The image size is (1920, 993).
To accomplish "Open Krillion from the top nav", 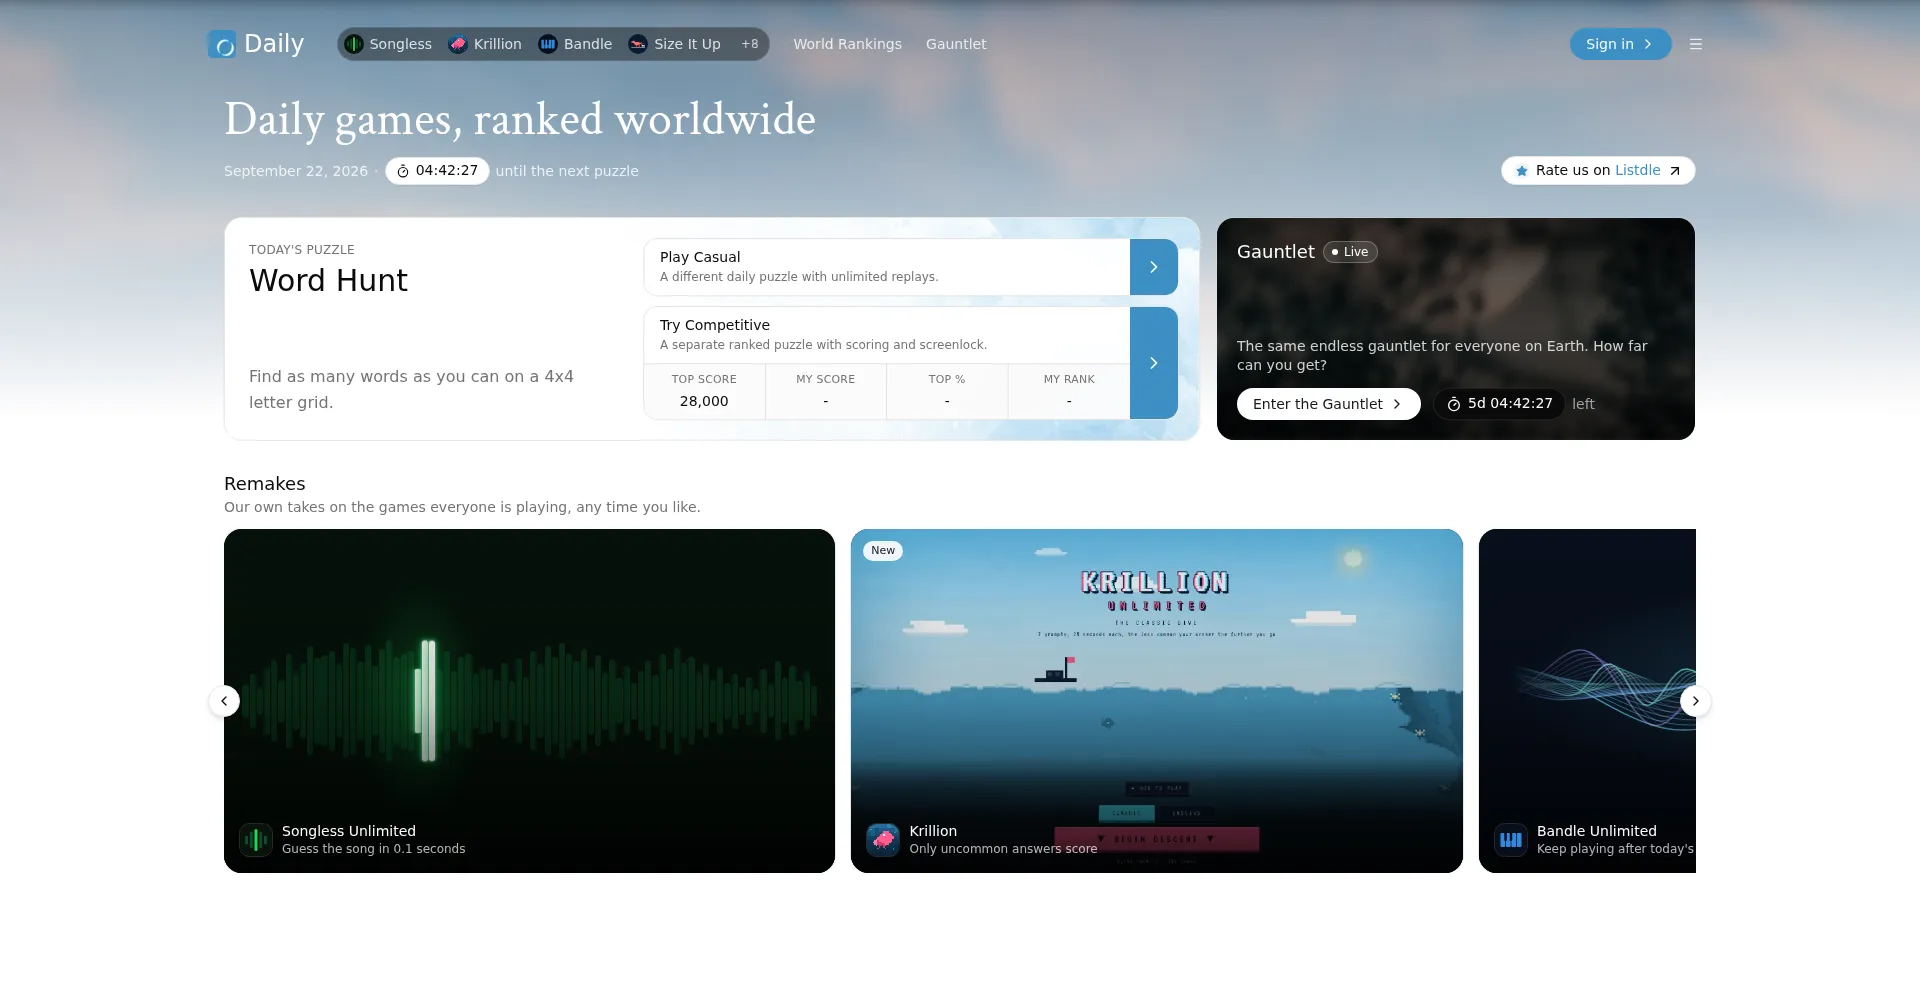I will 485,44.
